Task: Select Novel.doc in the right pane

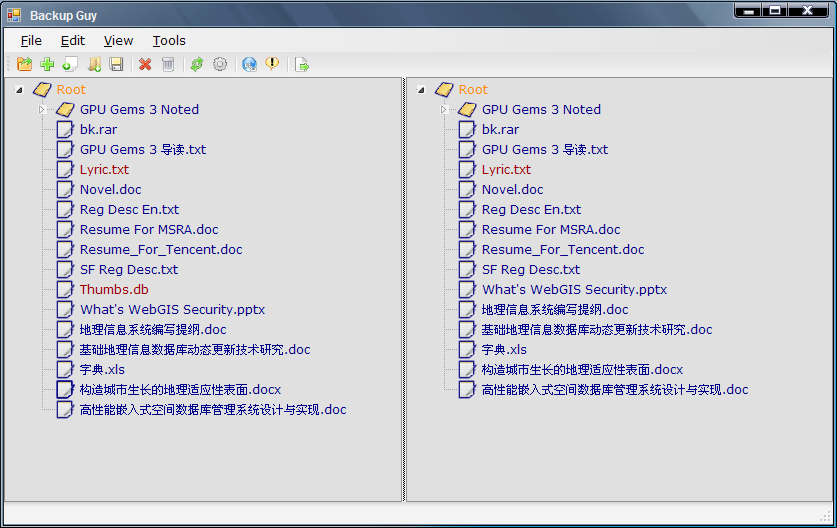Action: (512, 190)
